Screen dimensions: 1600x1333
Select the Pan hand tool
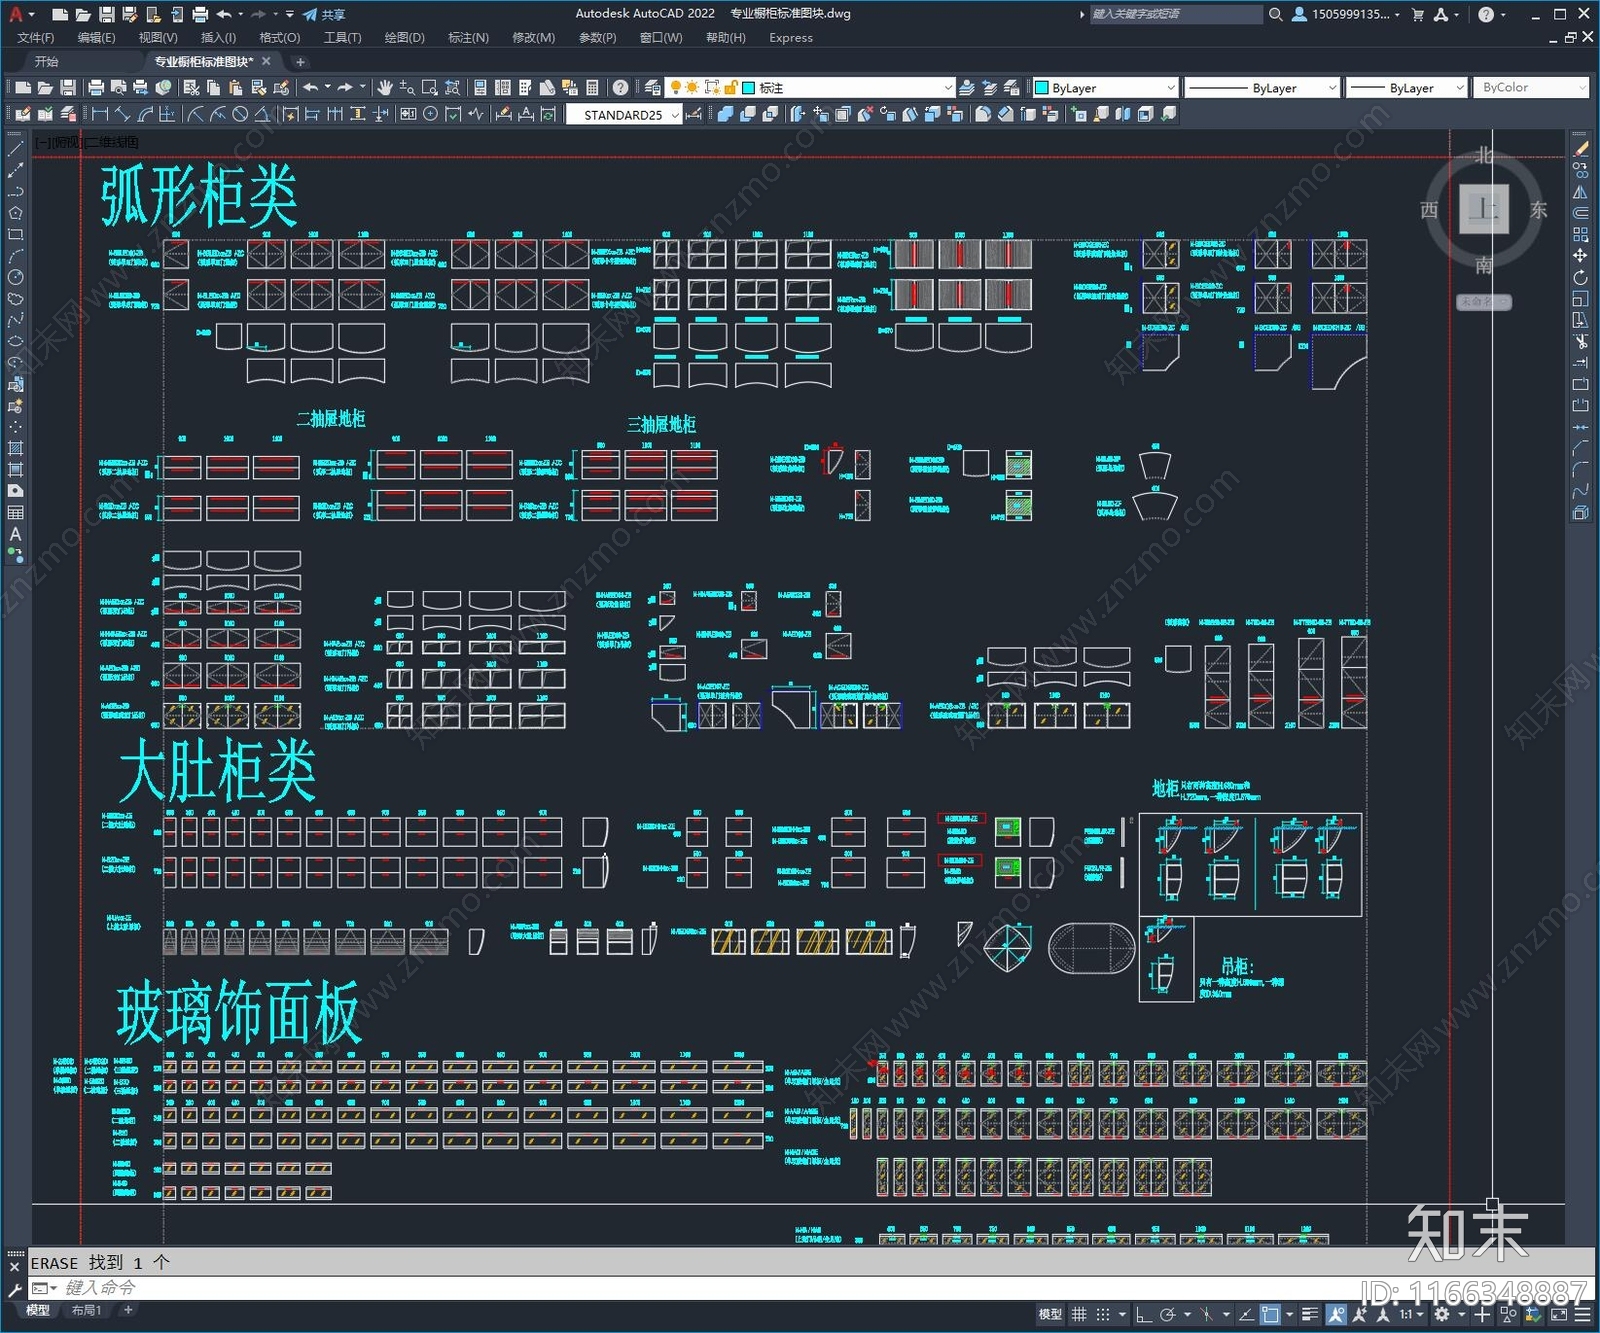(x=385, y=88)
